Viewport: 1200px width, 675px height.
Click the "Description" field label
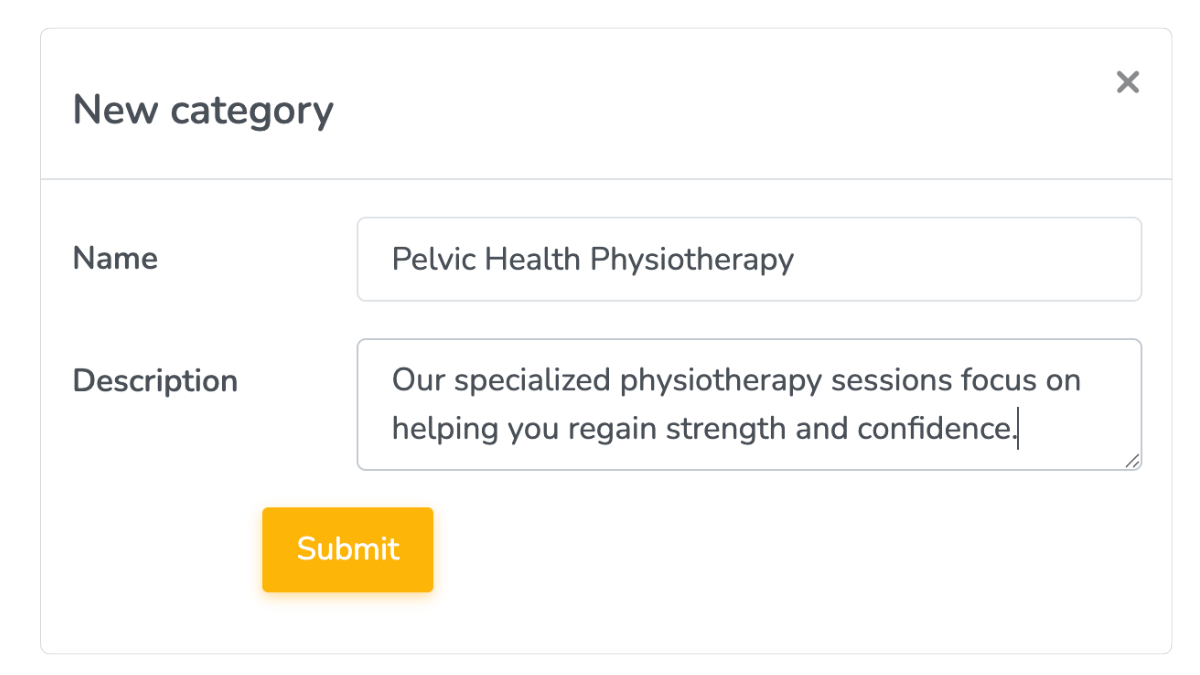tap(155, 381)
